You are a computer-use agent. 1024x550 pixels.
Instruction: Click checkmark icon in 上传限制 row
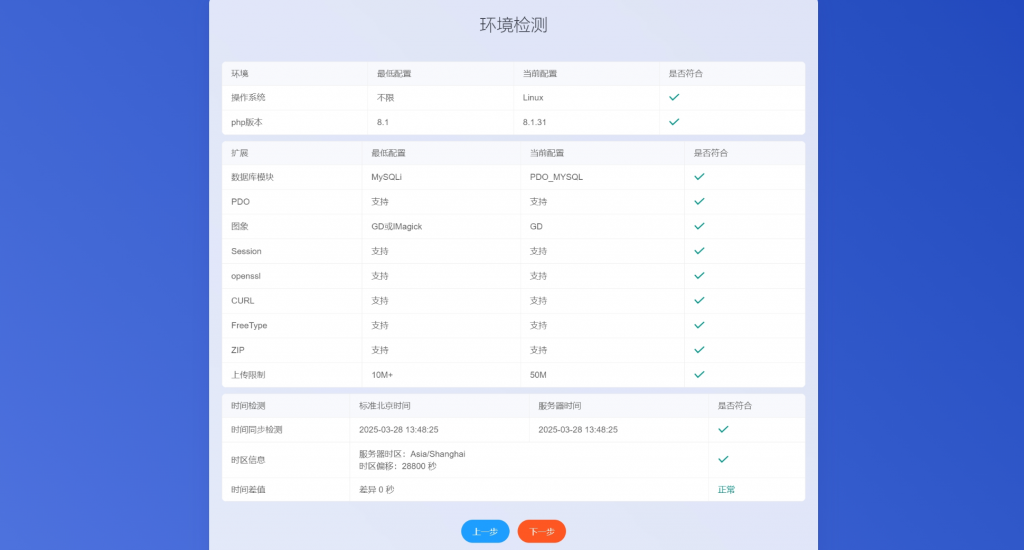point(699,375)
